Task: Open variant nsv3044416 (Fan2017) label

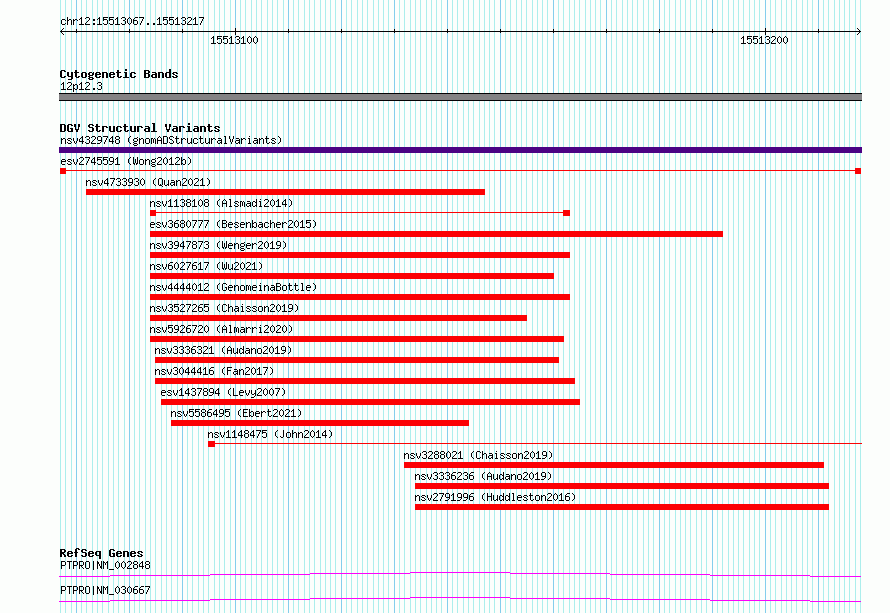Action: click(x=215, y=371)
